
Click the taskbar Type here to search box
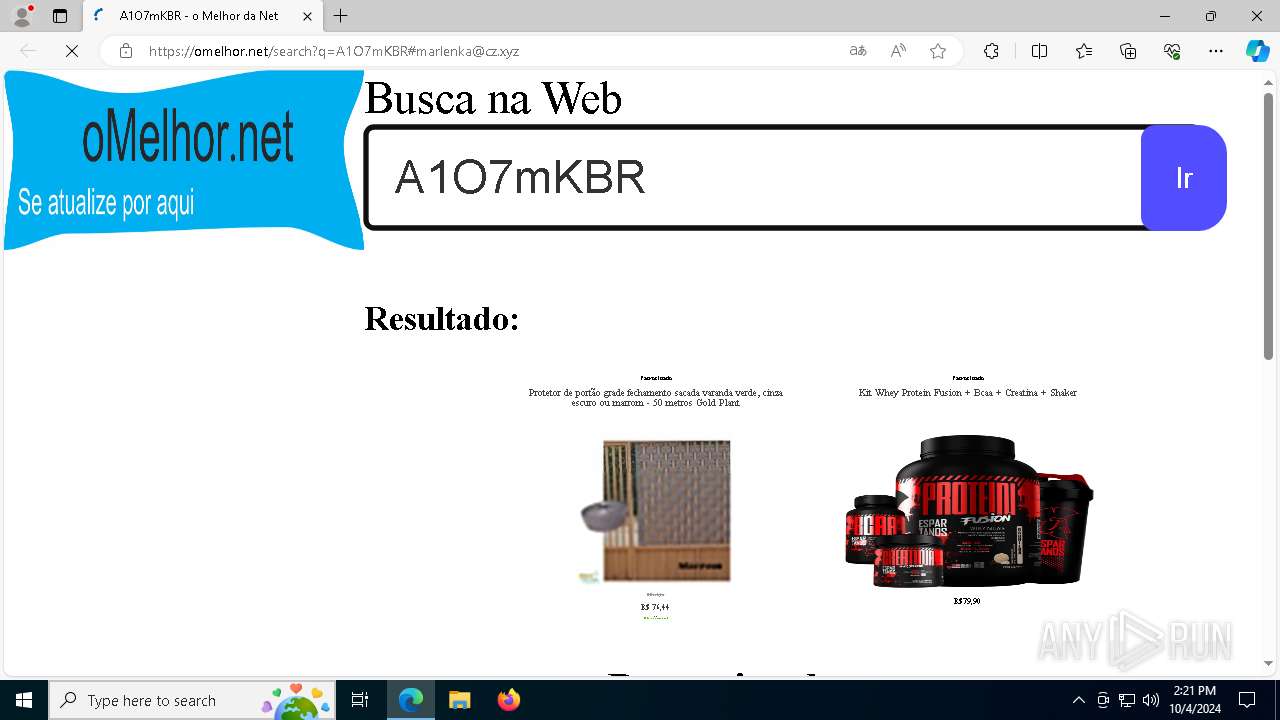[x=191, y=700]
